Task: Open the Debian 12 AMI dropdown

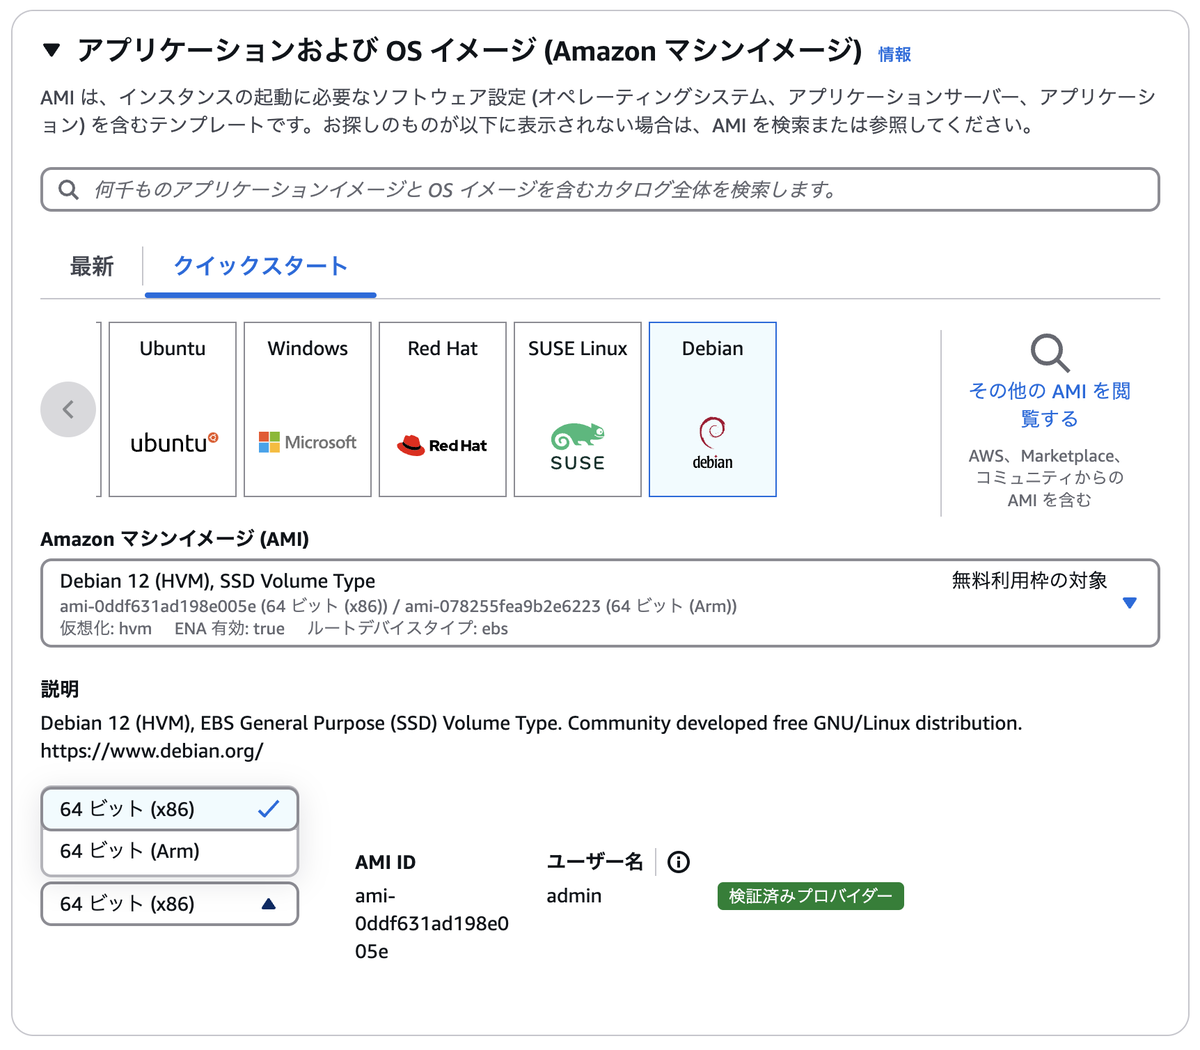Action: pyautogui.click(x=600, y=603)
